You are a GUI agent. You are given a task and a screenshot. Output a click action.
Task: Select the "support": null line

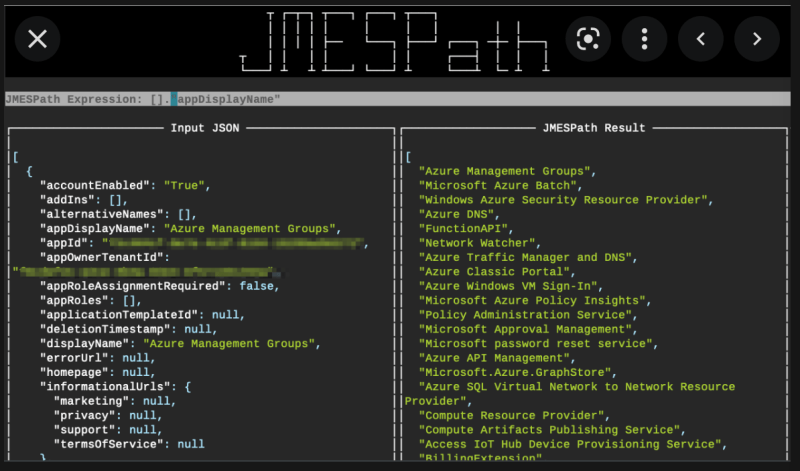coord(108,430)
